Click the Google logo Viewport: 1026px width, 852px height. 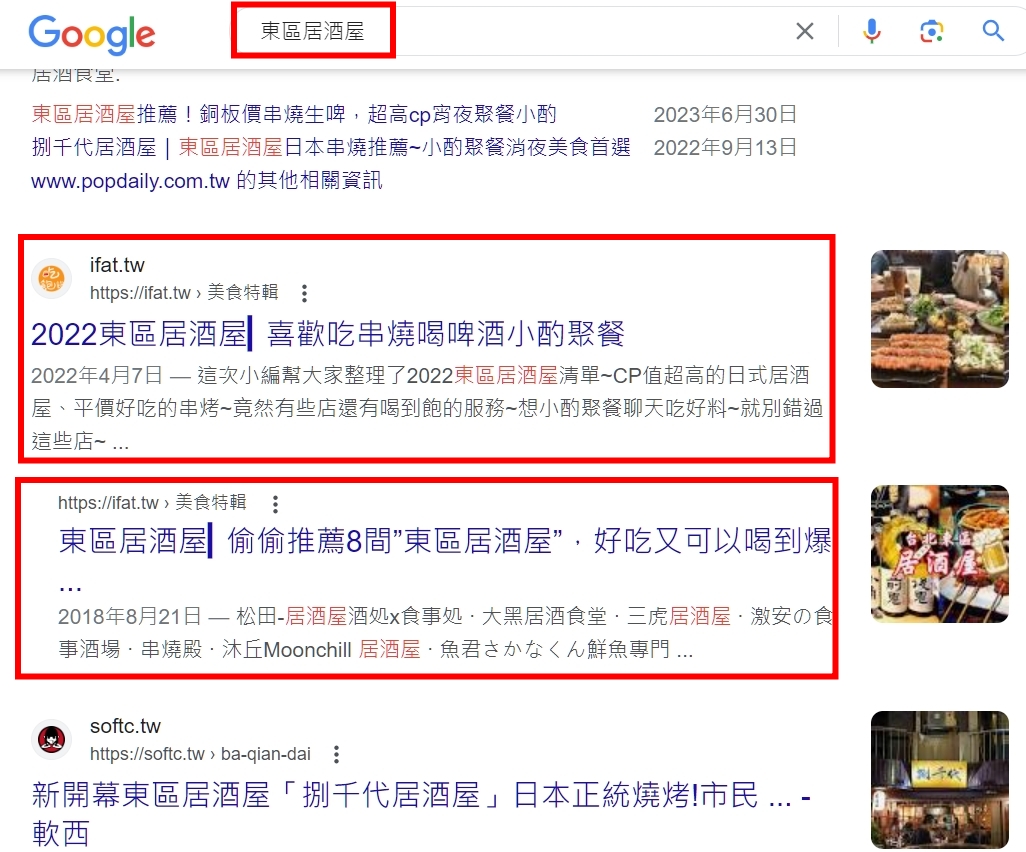92,34
